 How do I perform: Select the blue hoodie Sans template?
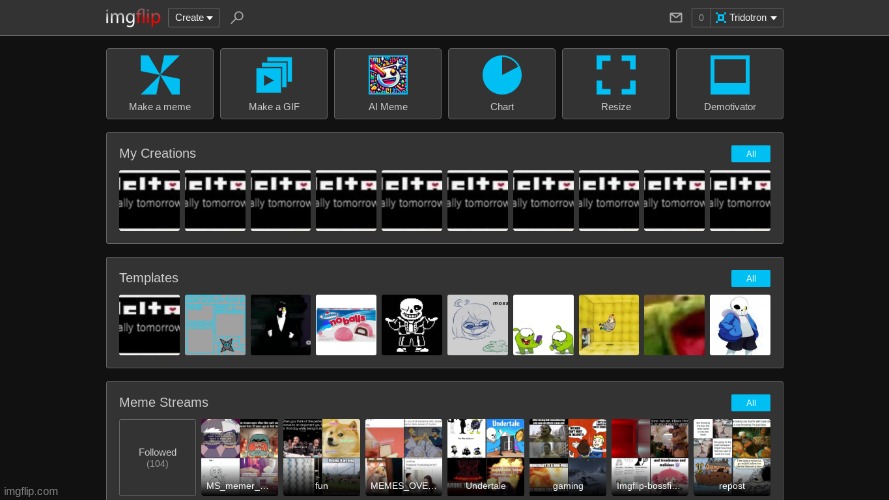coord(740,325)
